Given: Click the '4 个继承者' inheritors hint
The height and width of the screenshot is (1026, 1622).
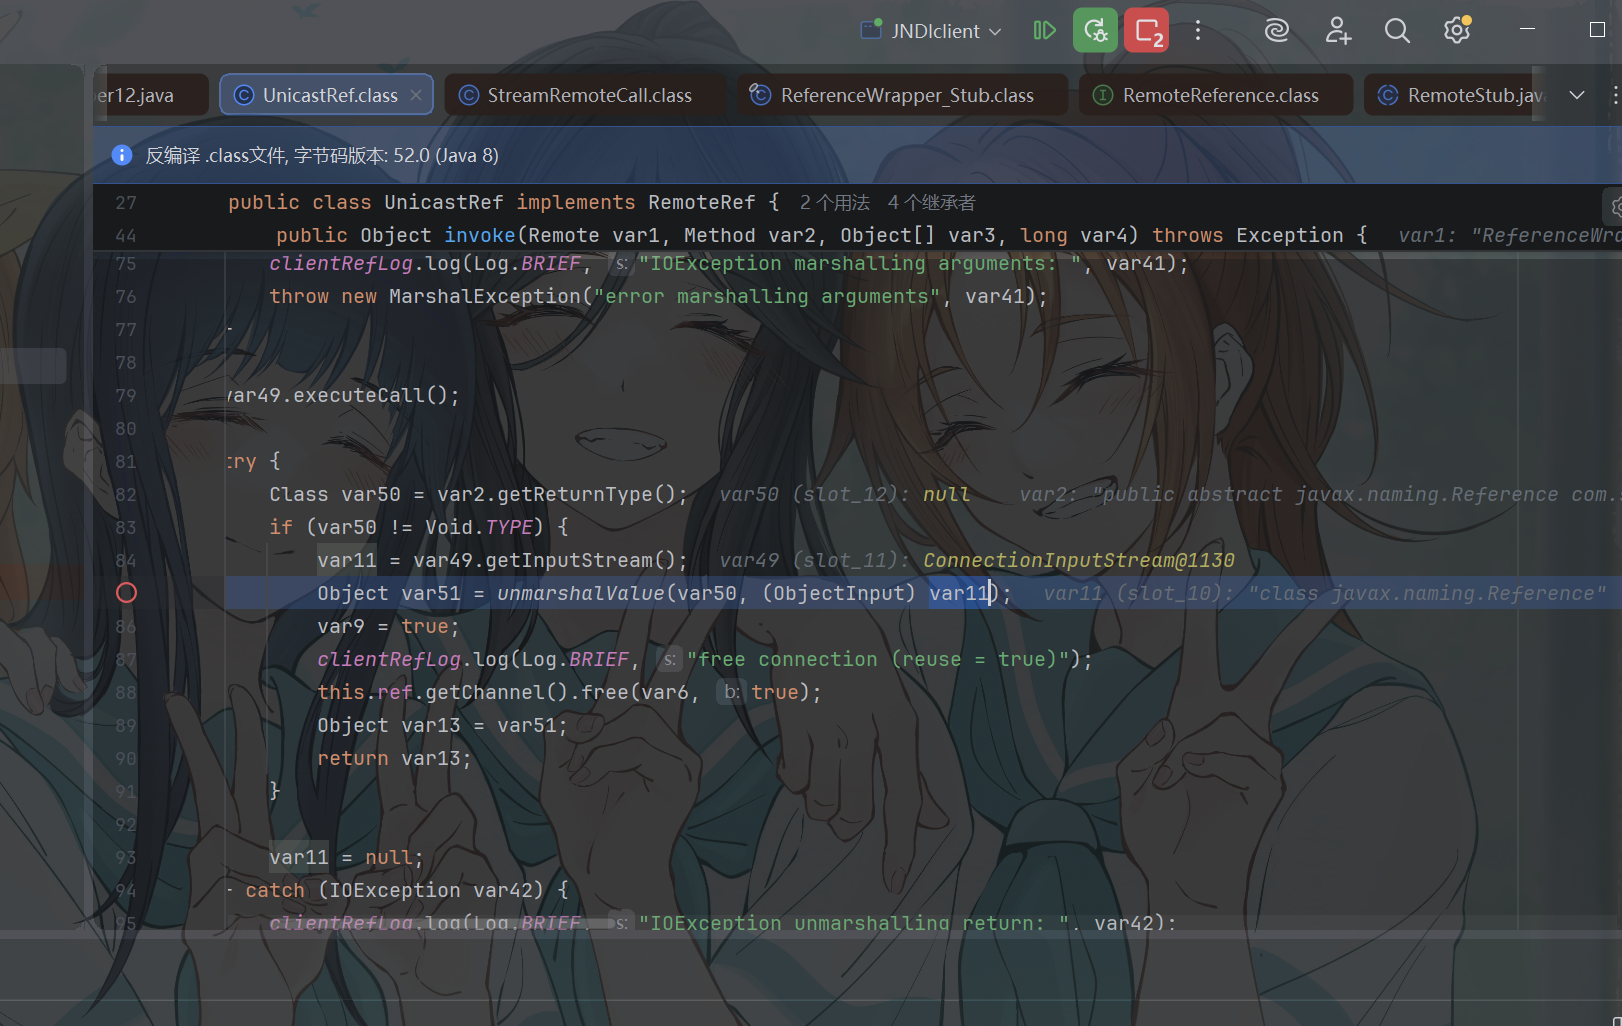Looking at the screenshot, I should (x=932, y=203).
